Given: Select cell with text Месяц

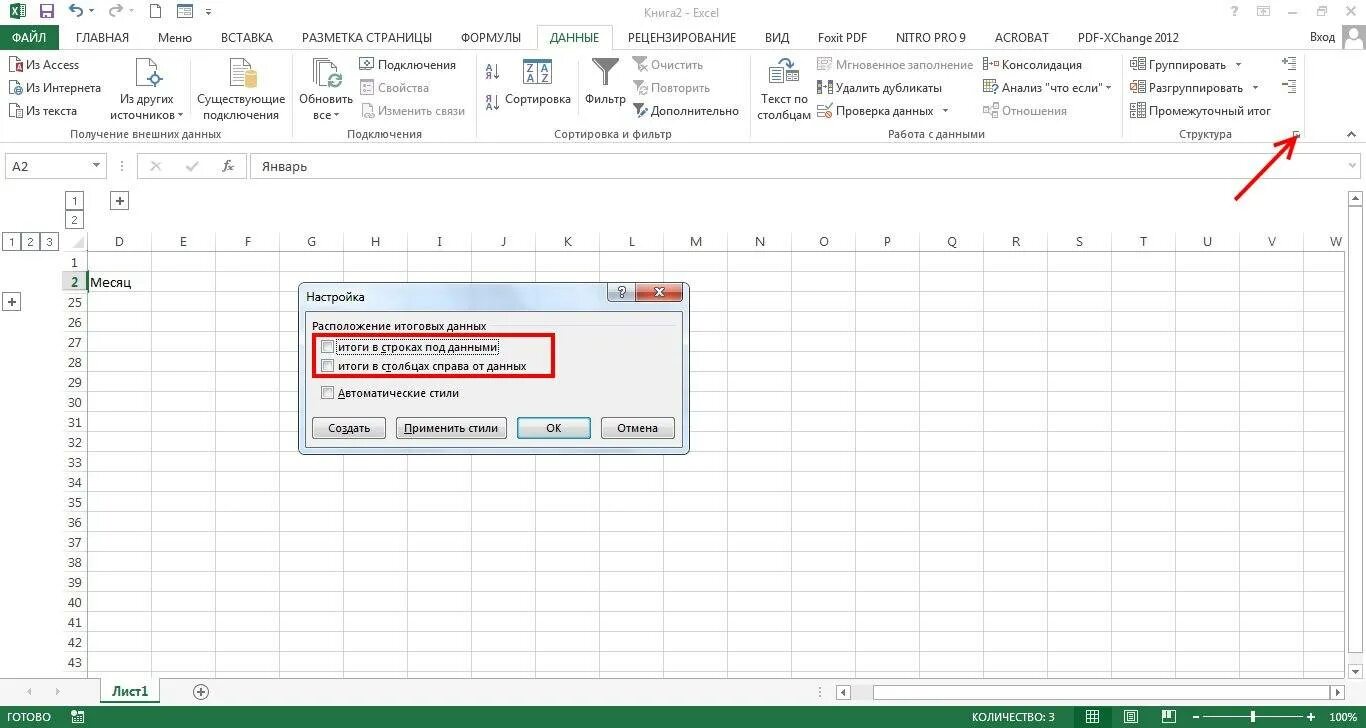Looking at the screenshot, I should pyautogui.click(x=119, y=282).
